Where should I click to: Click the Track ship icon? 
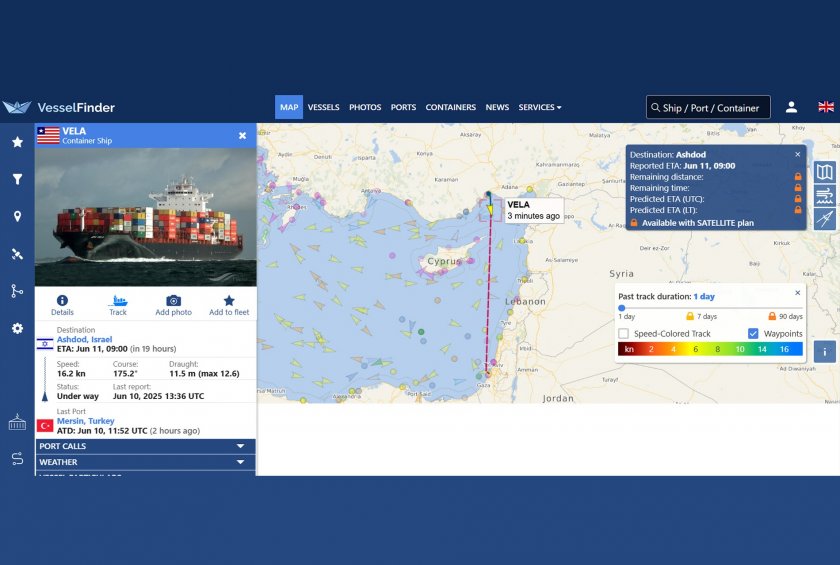[118, 300]
